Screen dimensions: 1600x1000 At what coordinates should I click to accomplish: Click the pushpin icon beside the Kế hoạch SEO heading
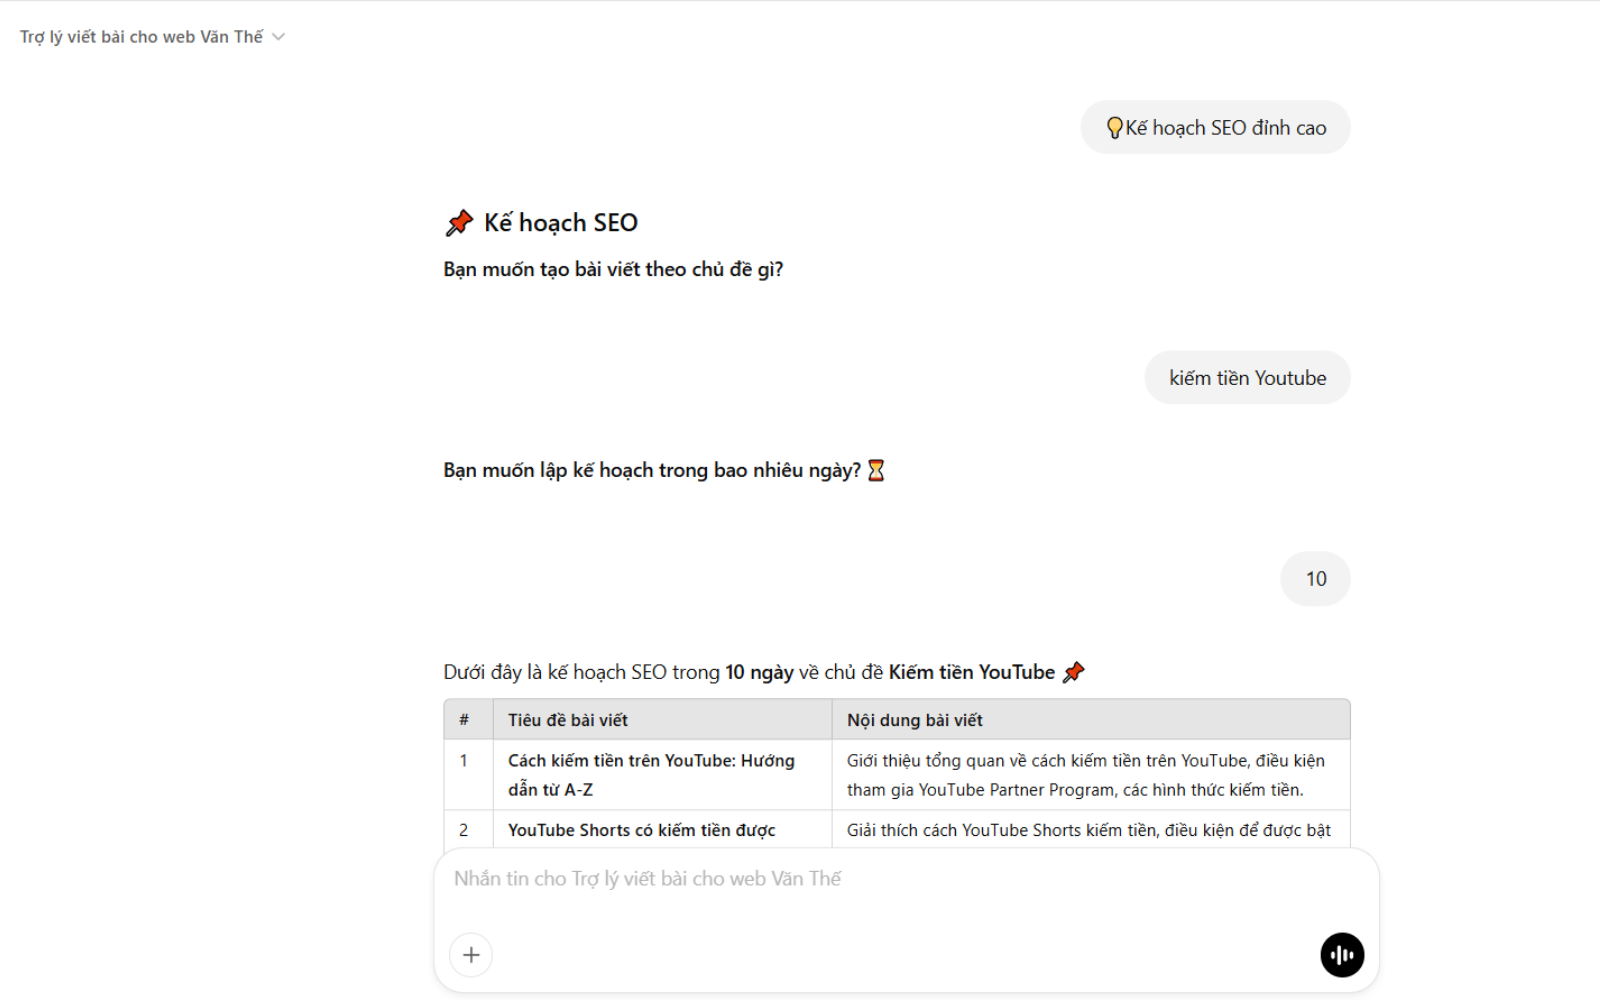[459, 223]
